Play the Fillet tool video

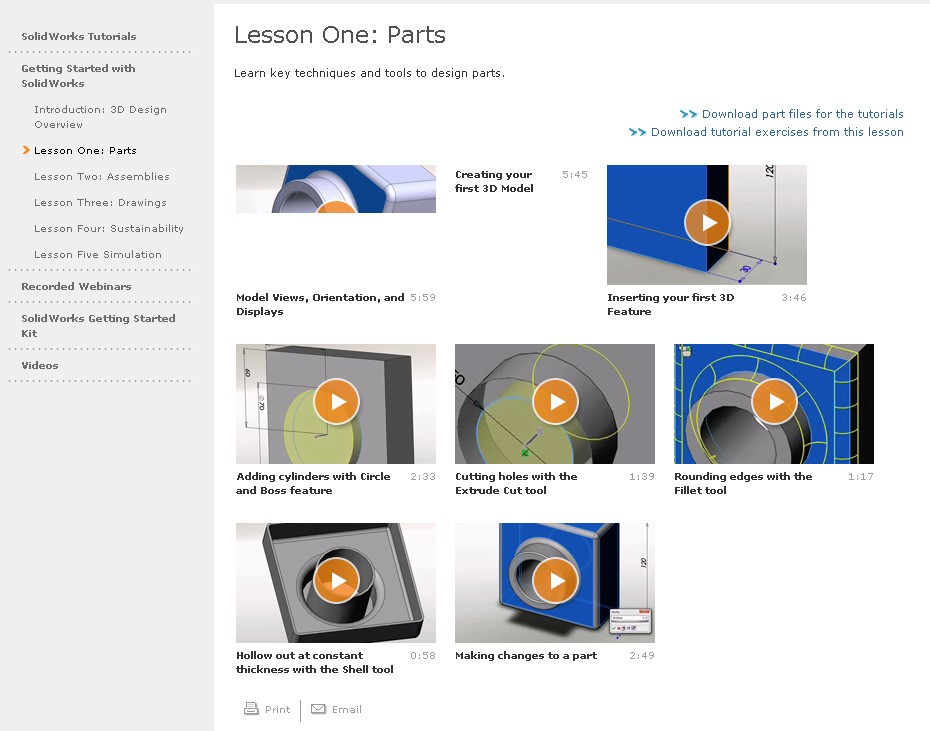(x=774, y=402)
